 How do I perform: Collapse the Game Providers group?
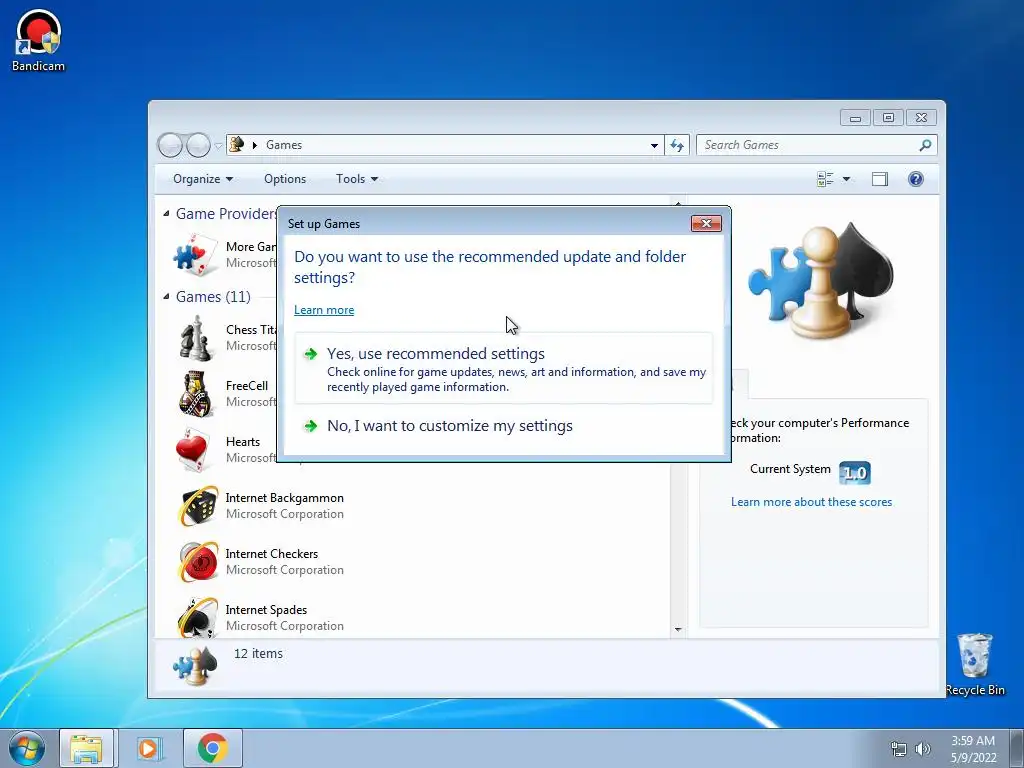click(166, 214)
